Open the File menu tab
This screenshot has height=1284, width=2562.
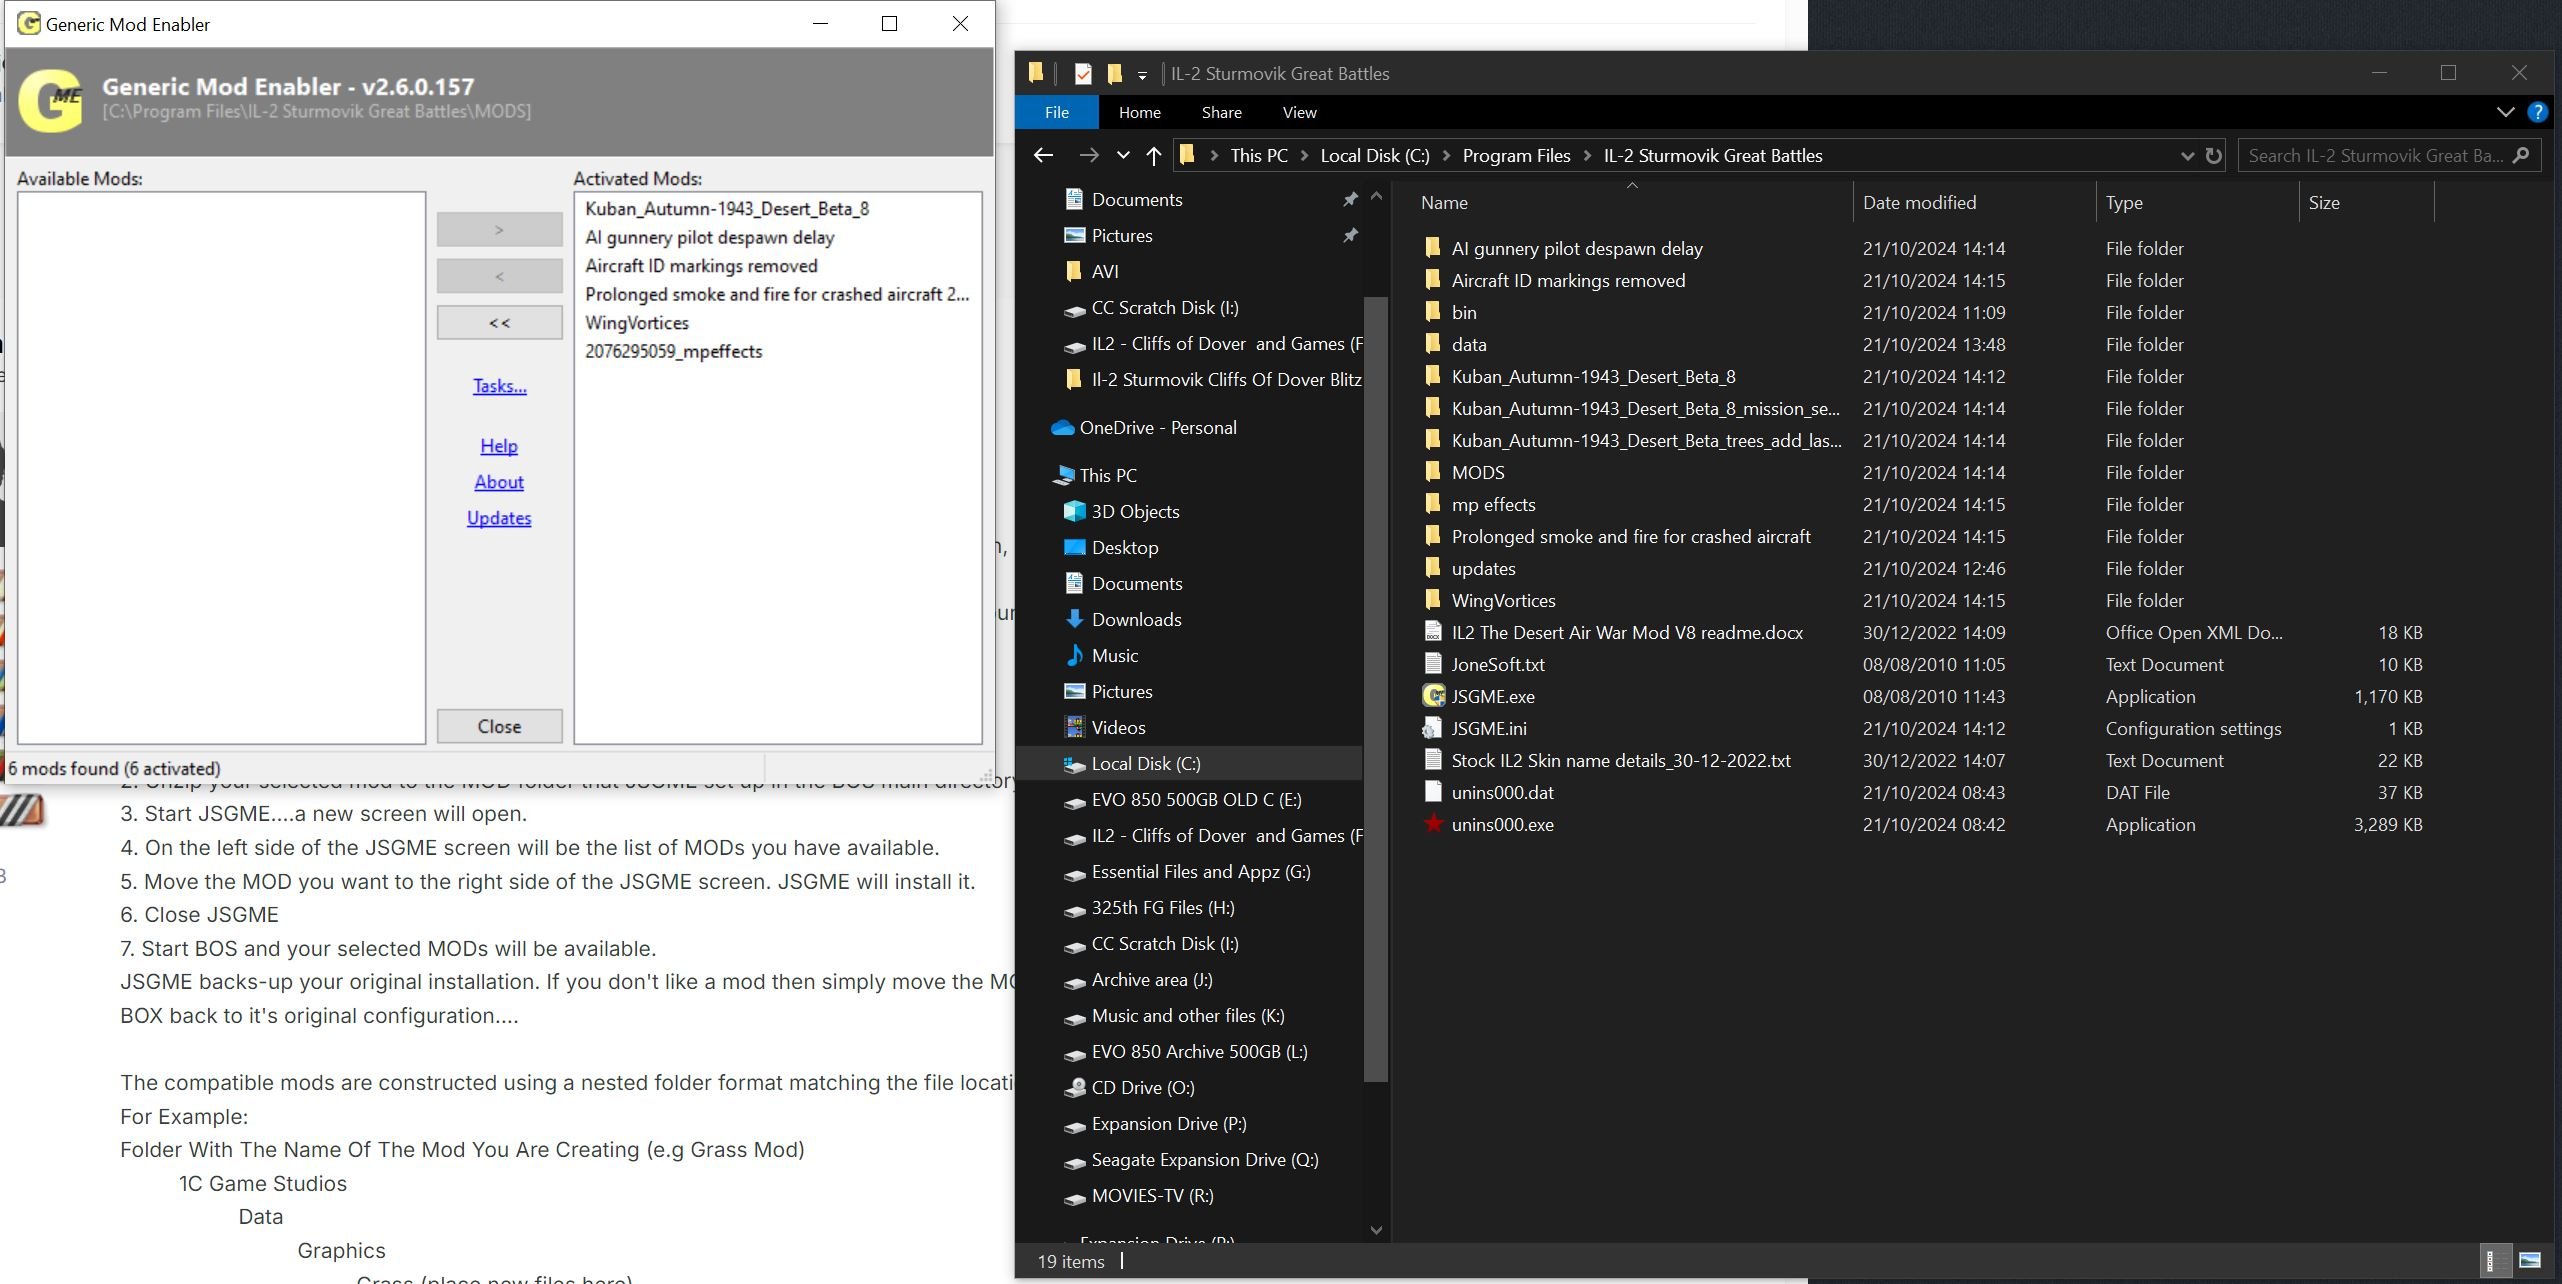[1056, 112]
